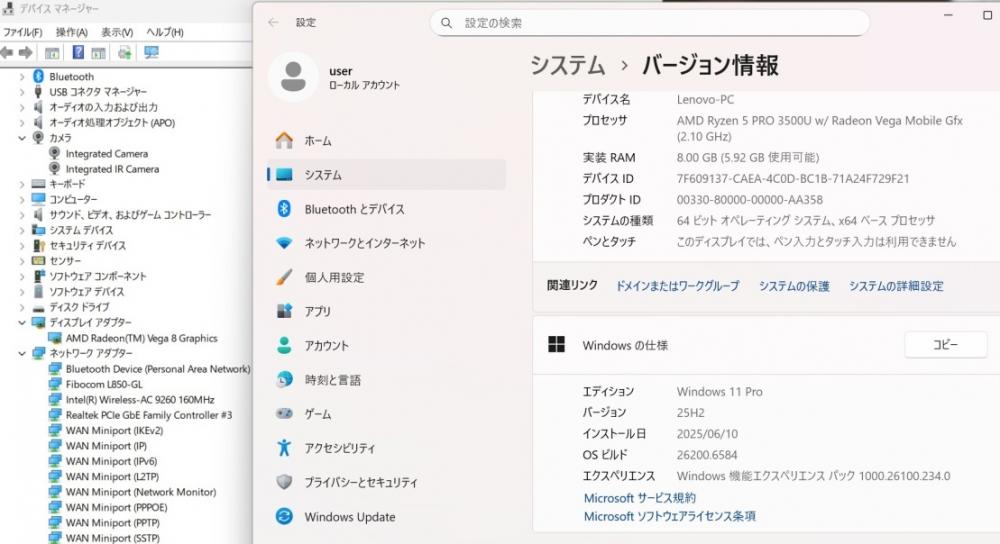Screen dimensions: 1000x544
Task: Select プライバシーとセキュリティ in sidebar
Action: point(360,482)
